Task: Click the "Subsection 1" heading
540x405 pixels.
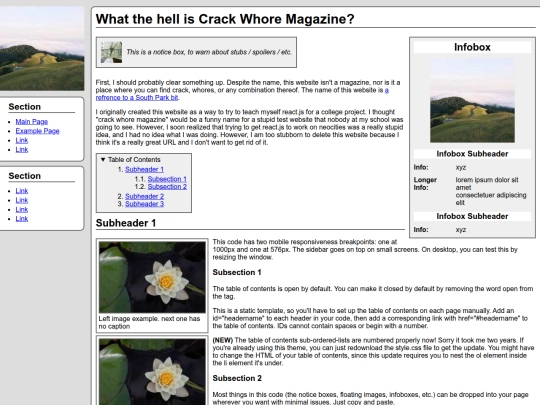Action: coord(237,272)
